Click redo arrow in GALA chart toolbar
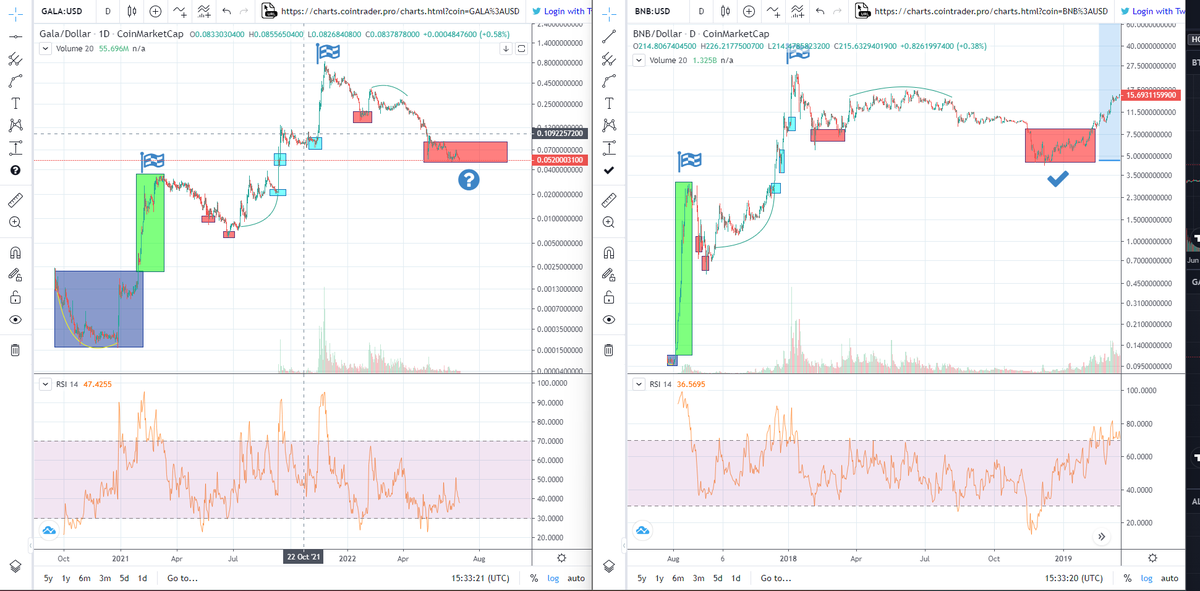Screen dimensions: 1200x591 pos(245,12)
